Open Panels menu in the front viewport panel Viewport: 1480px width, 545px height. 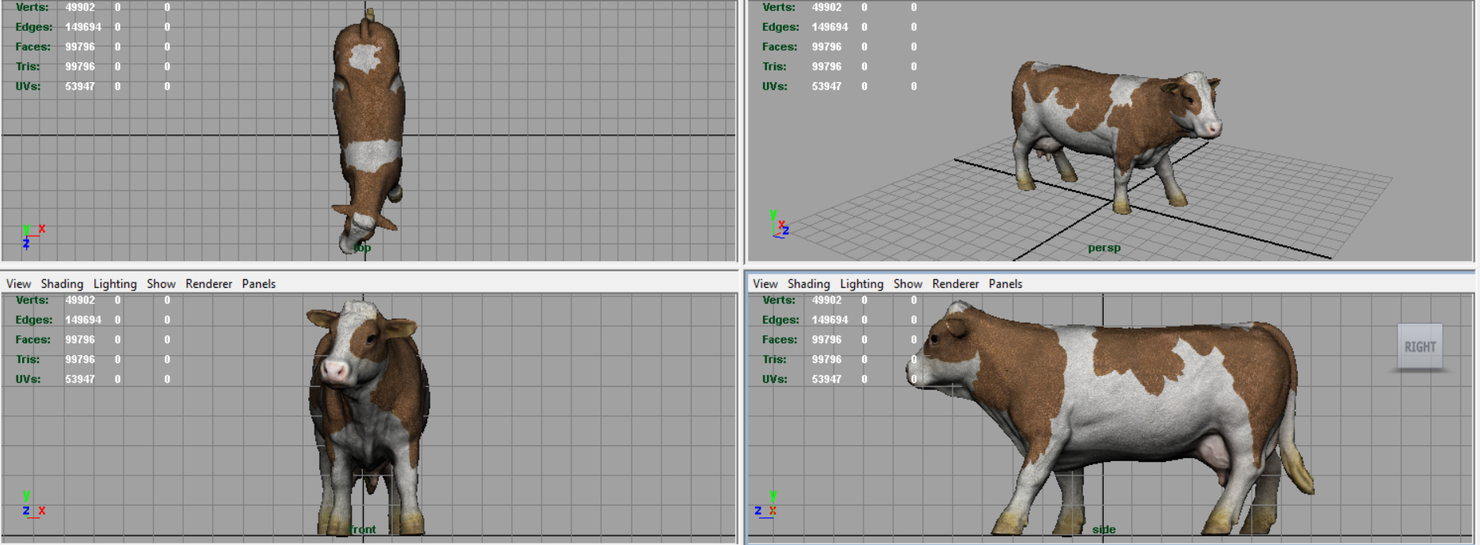259,284
